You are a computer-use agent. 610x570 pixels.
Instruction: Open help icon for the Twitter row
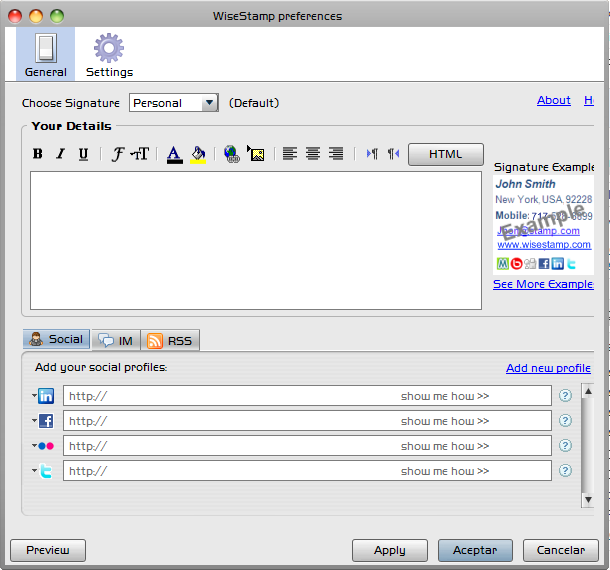(565, 471)
